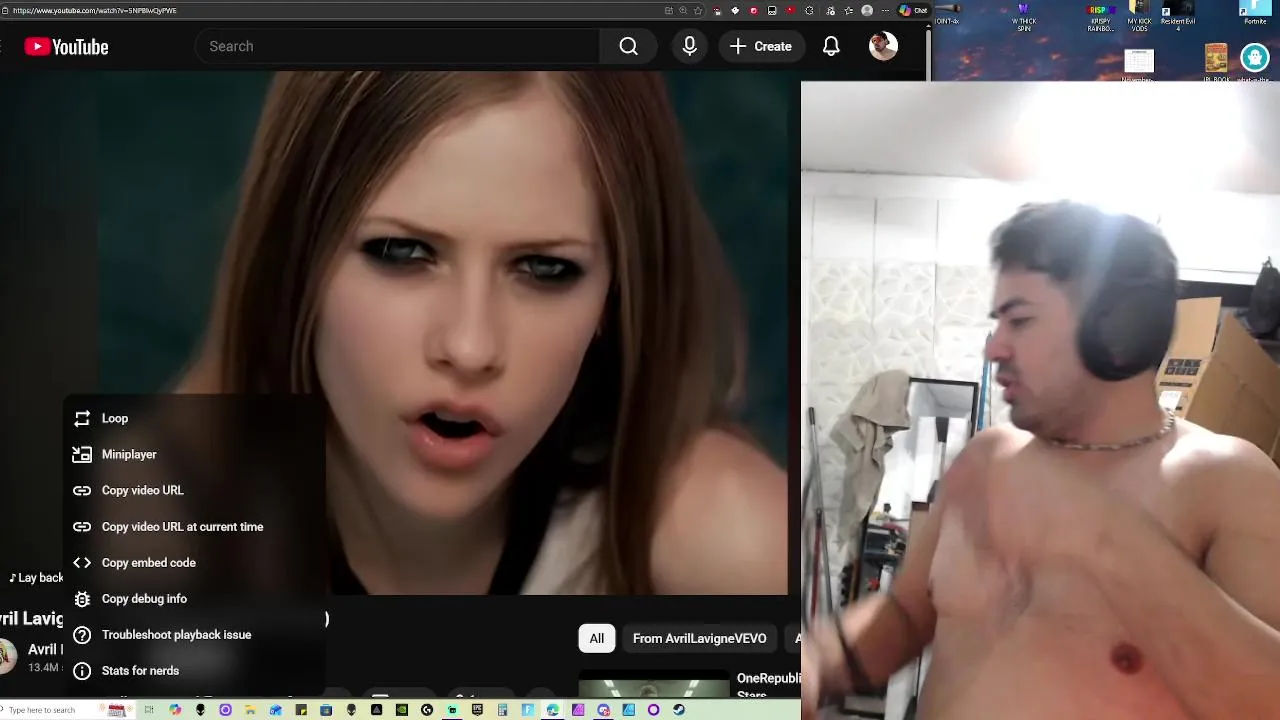Open Task View on taskbar
Screen dimensions: 1280x720
pos(149,710)
